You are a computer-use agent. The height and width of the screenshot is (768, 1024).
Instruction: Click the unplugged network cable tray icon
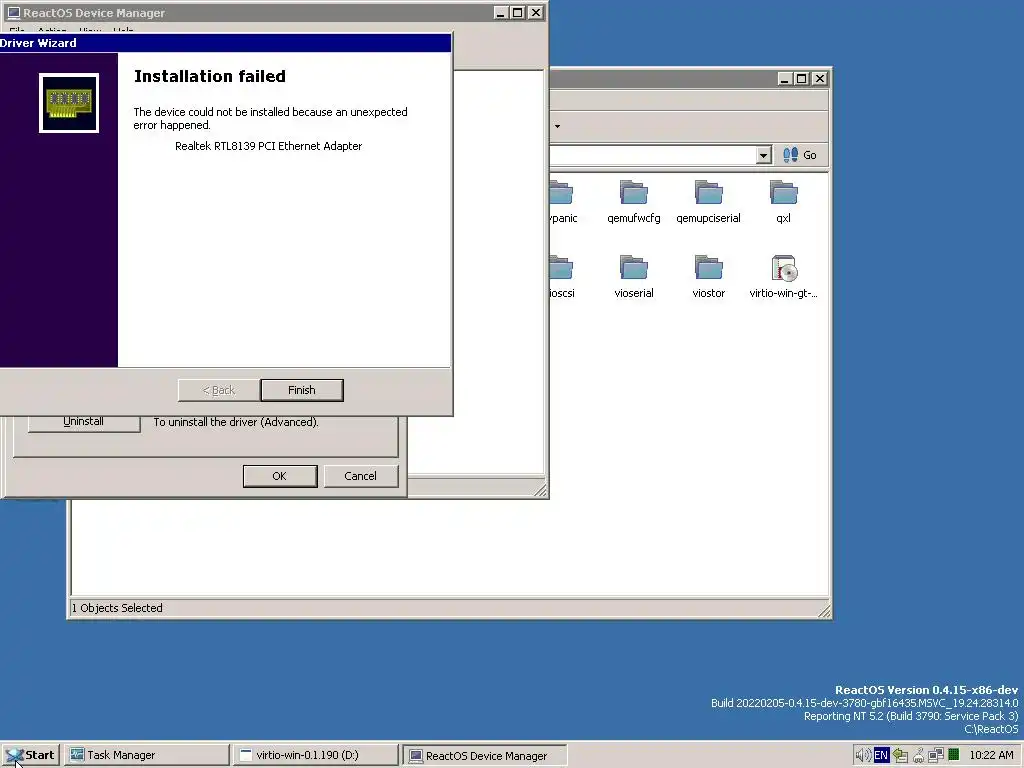[918, 755]
